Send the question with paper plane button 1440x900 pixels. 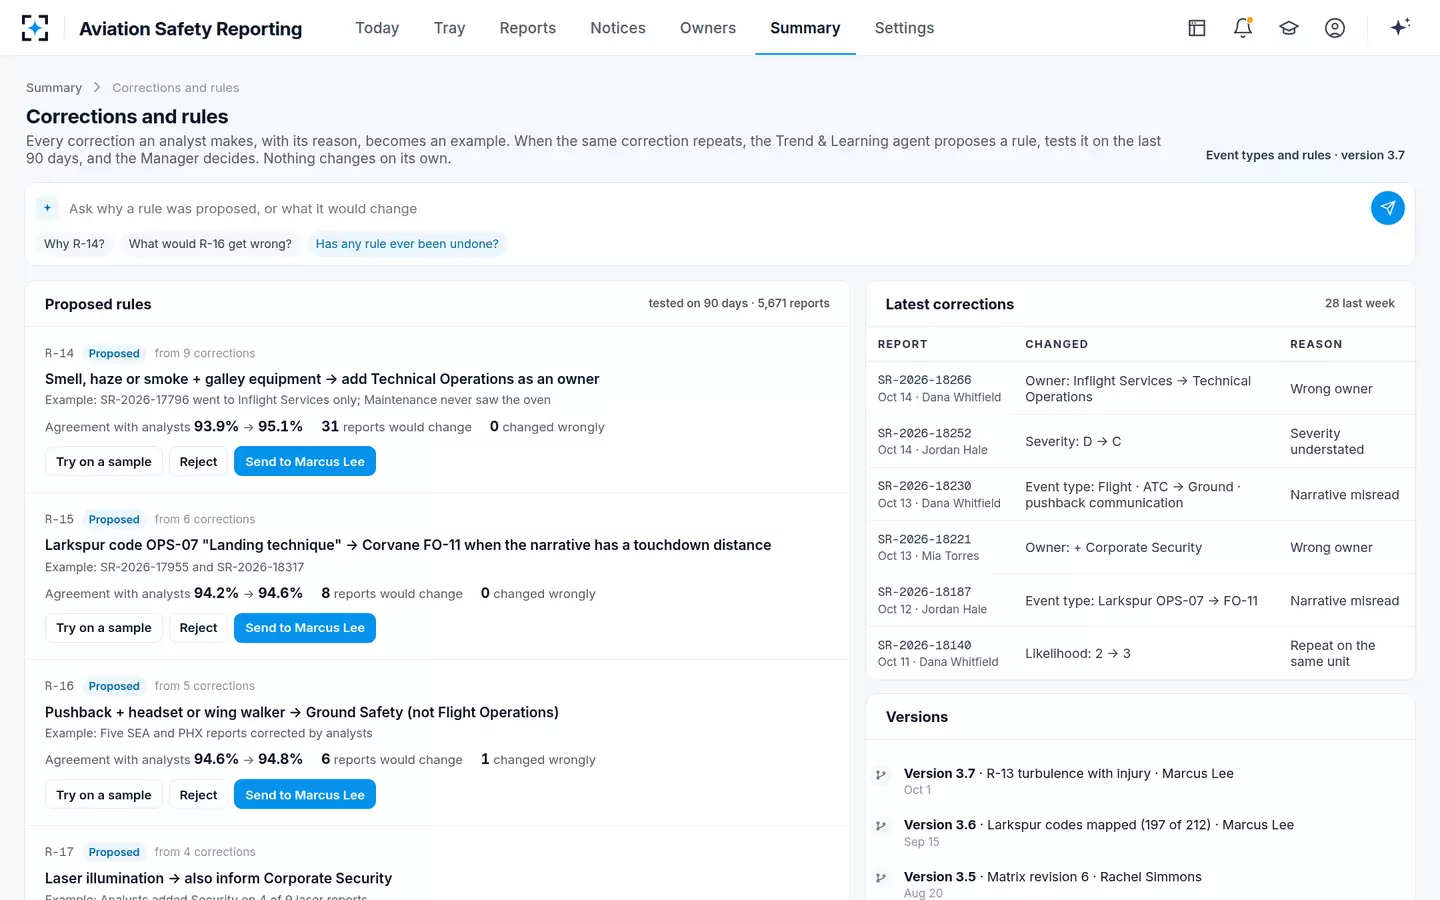point(1388,208)
